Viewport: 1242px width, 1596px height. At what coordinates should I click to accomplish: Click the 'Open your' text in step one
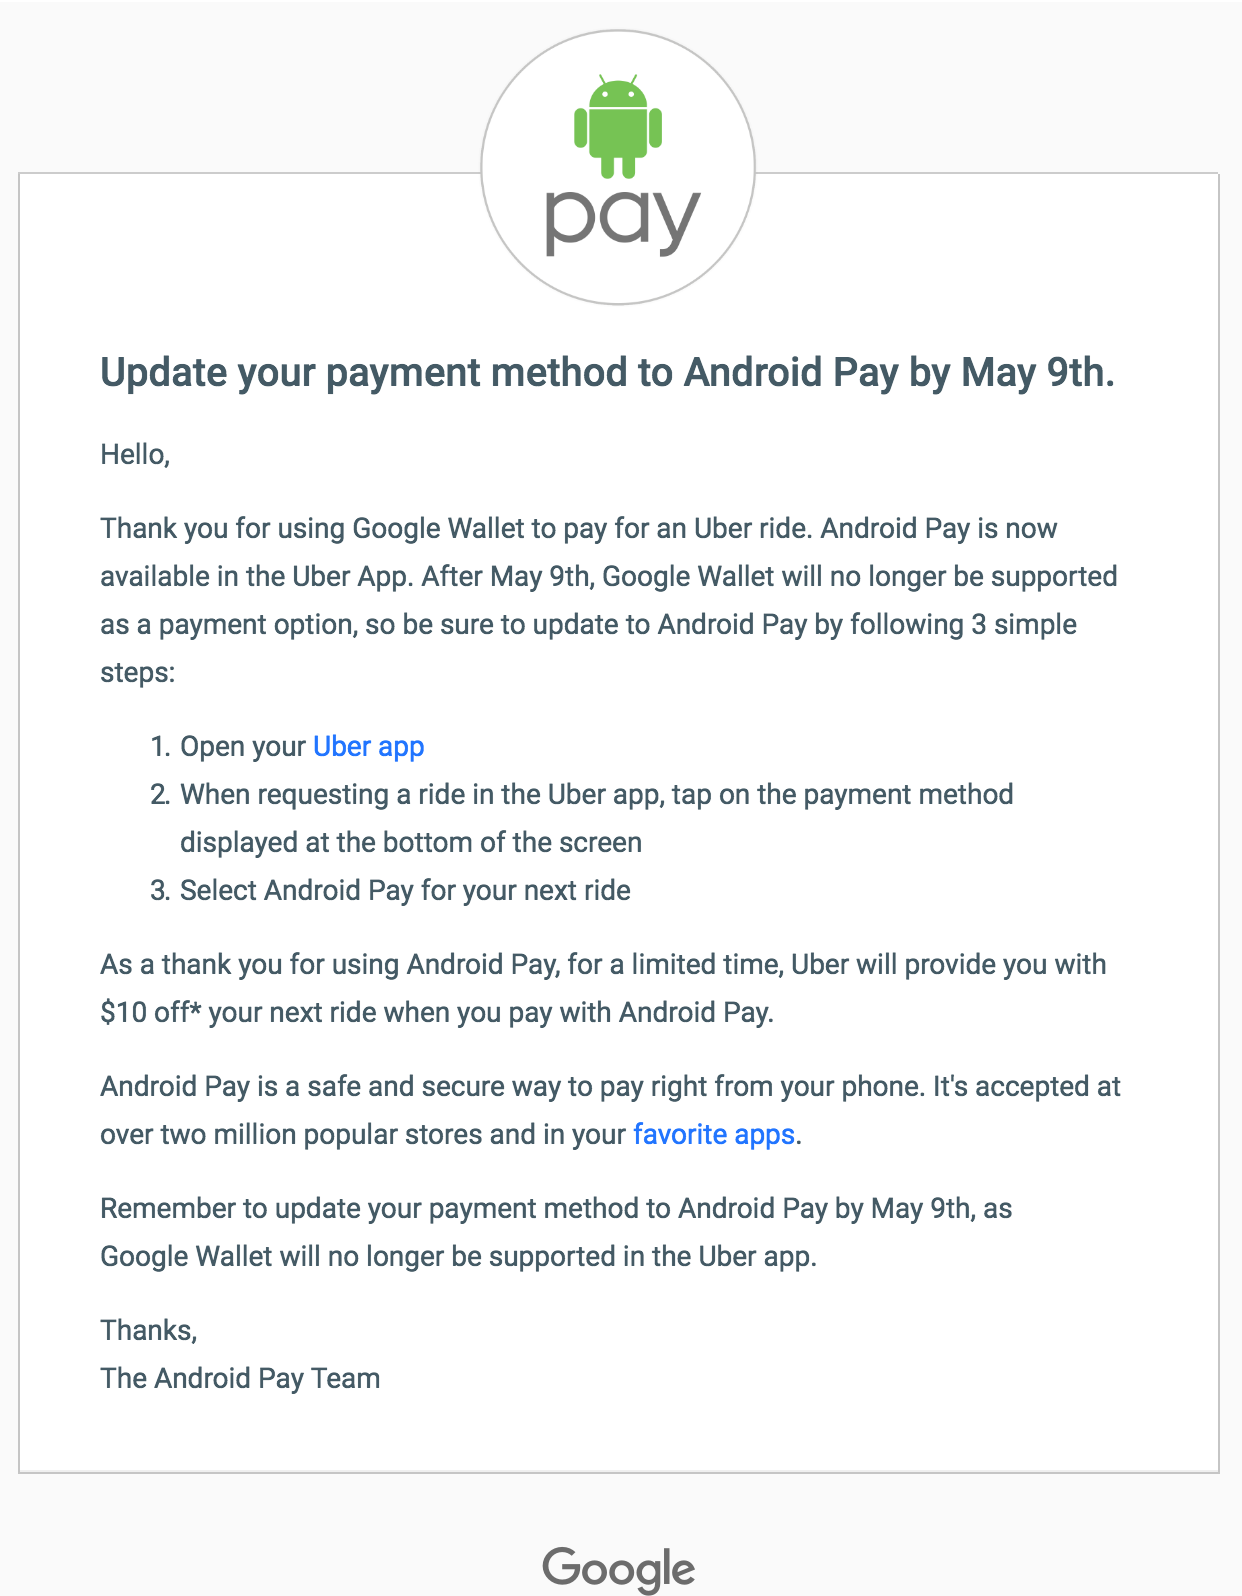(x=243, y=747)
